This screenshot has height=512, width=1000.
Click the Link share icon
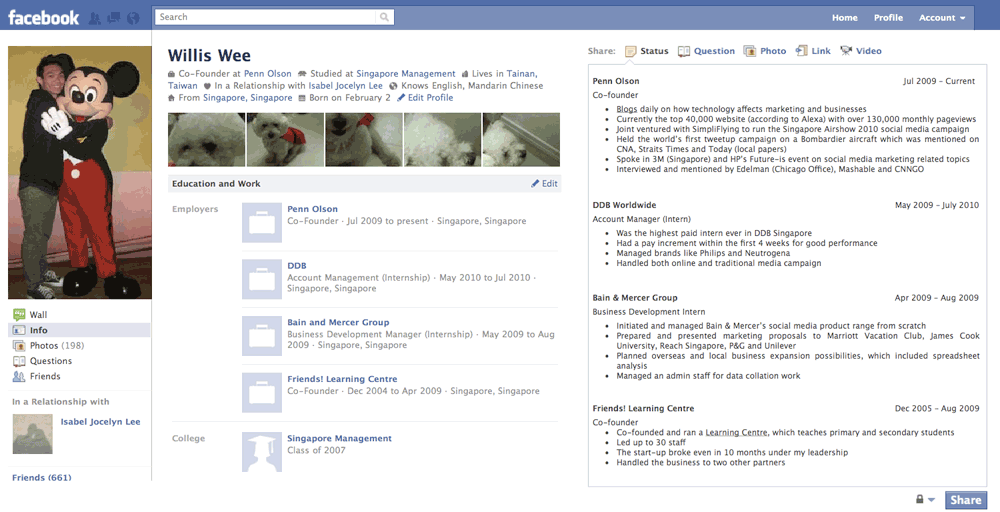[x=802, y=51]
